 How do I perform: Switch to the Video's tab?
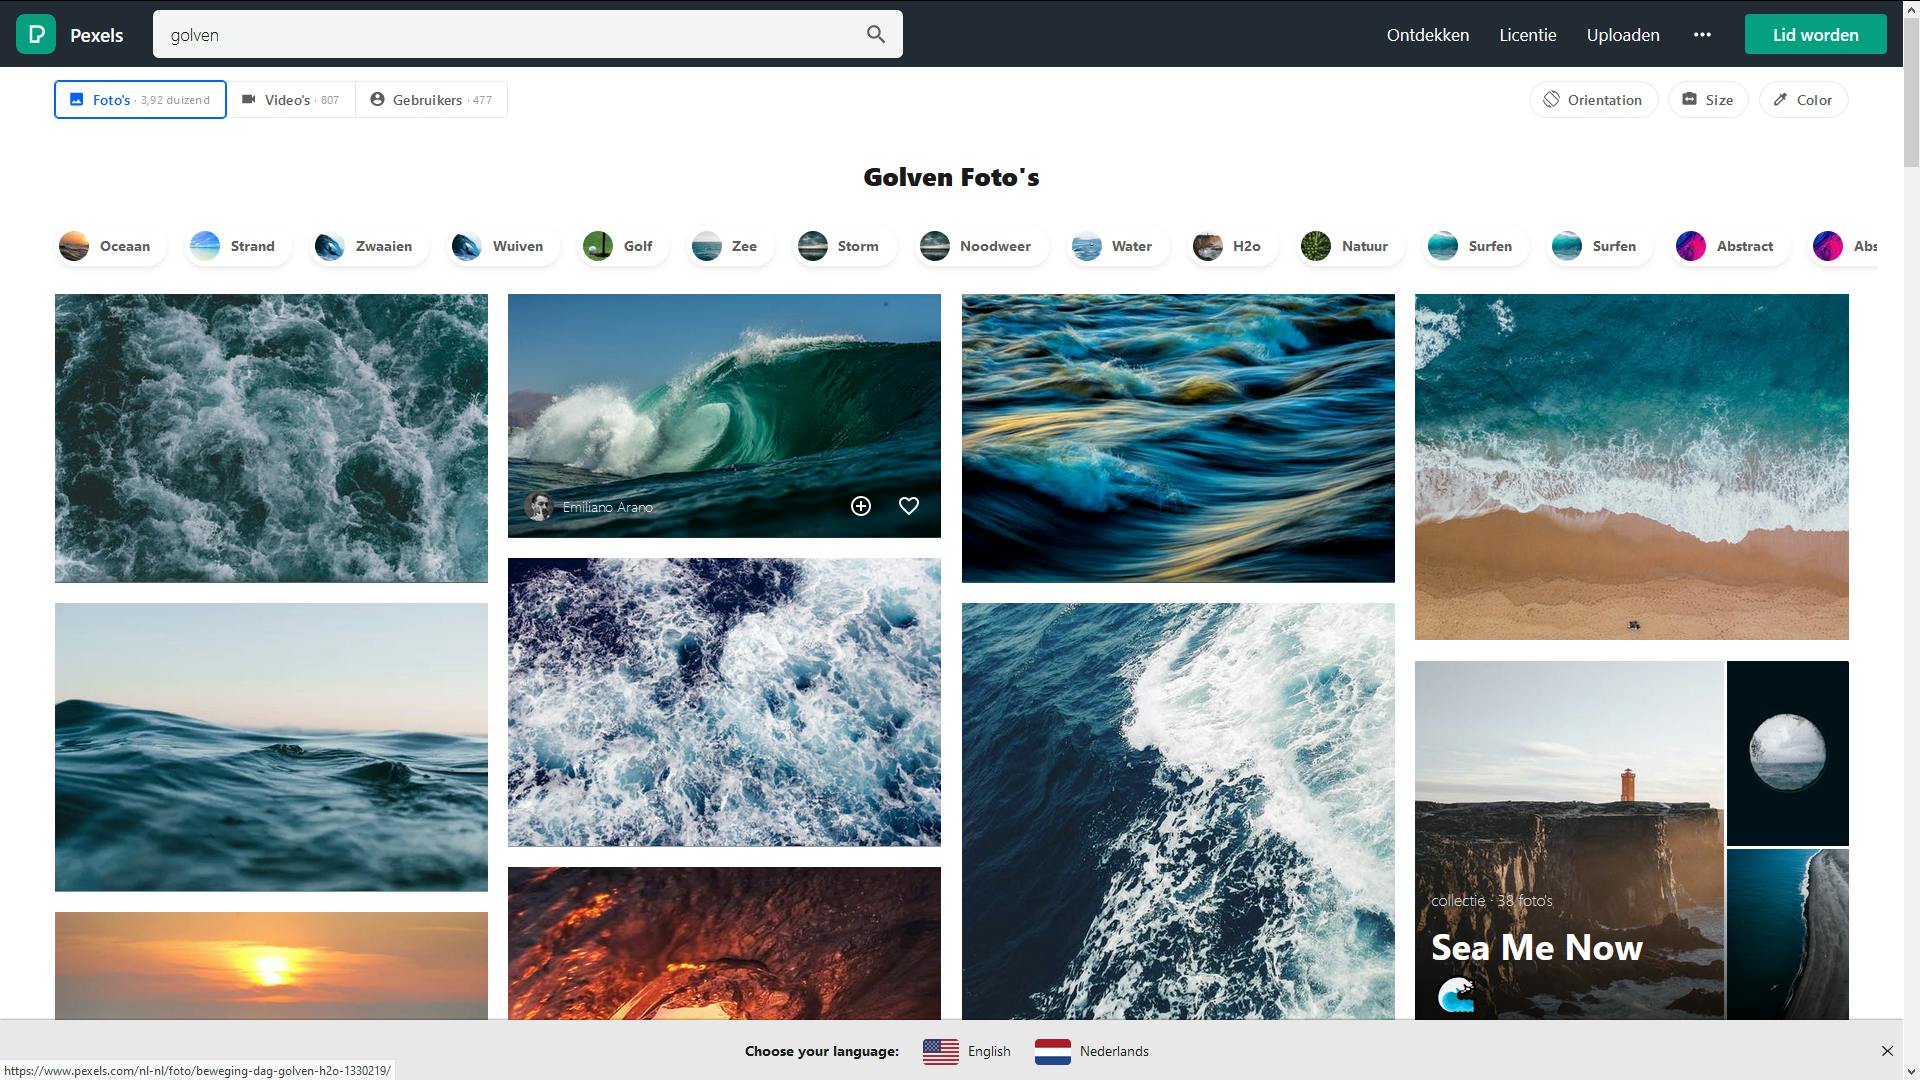click(x=291, y=100)
